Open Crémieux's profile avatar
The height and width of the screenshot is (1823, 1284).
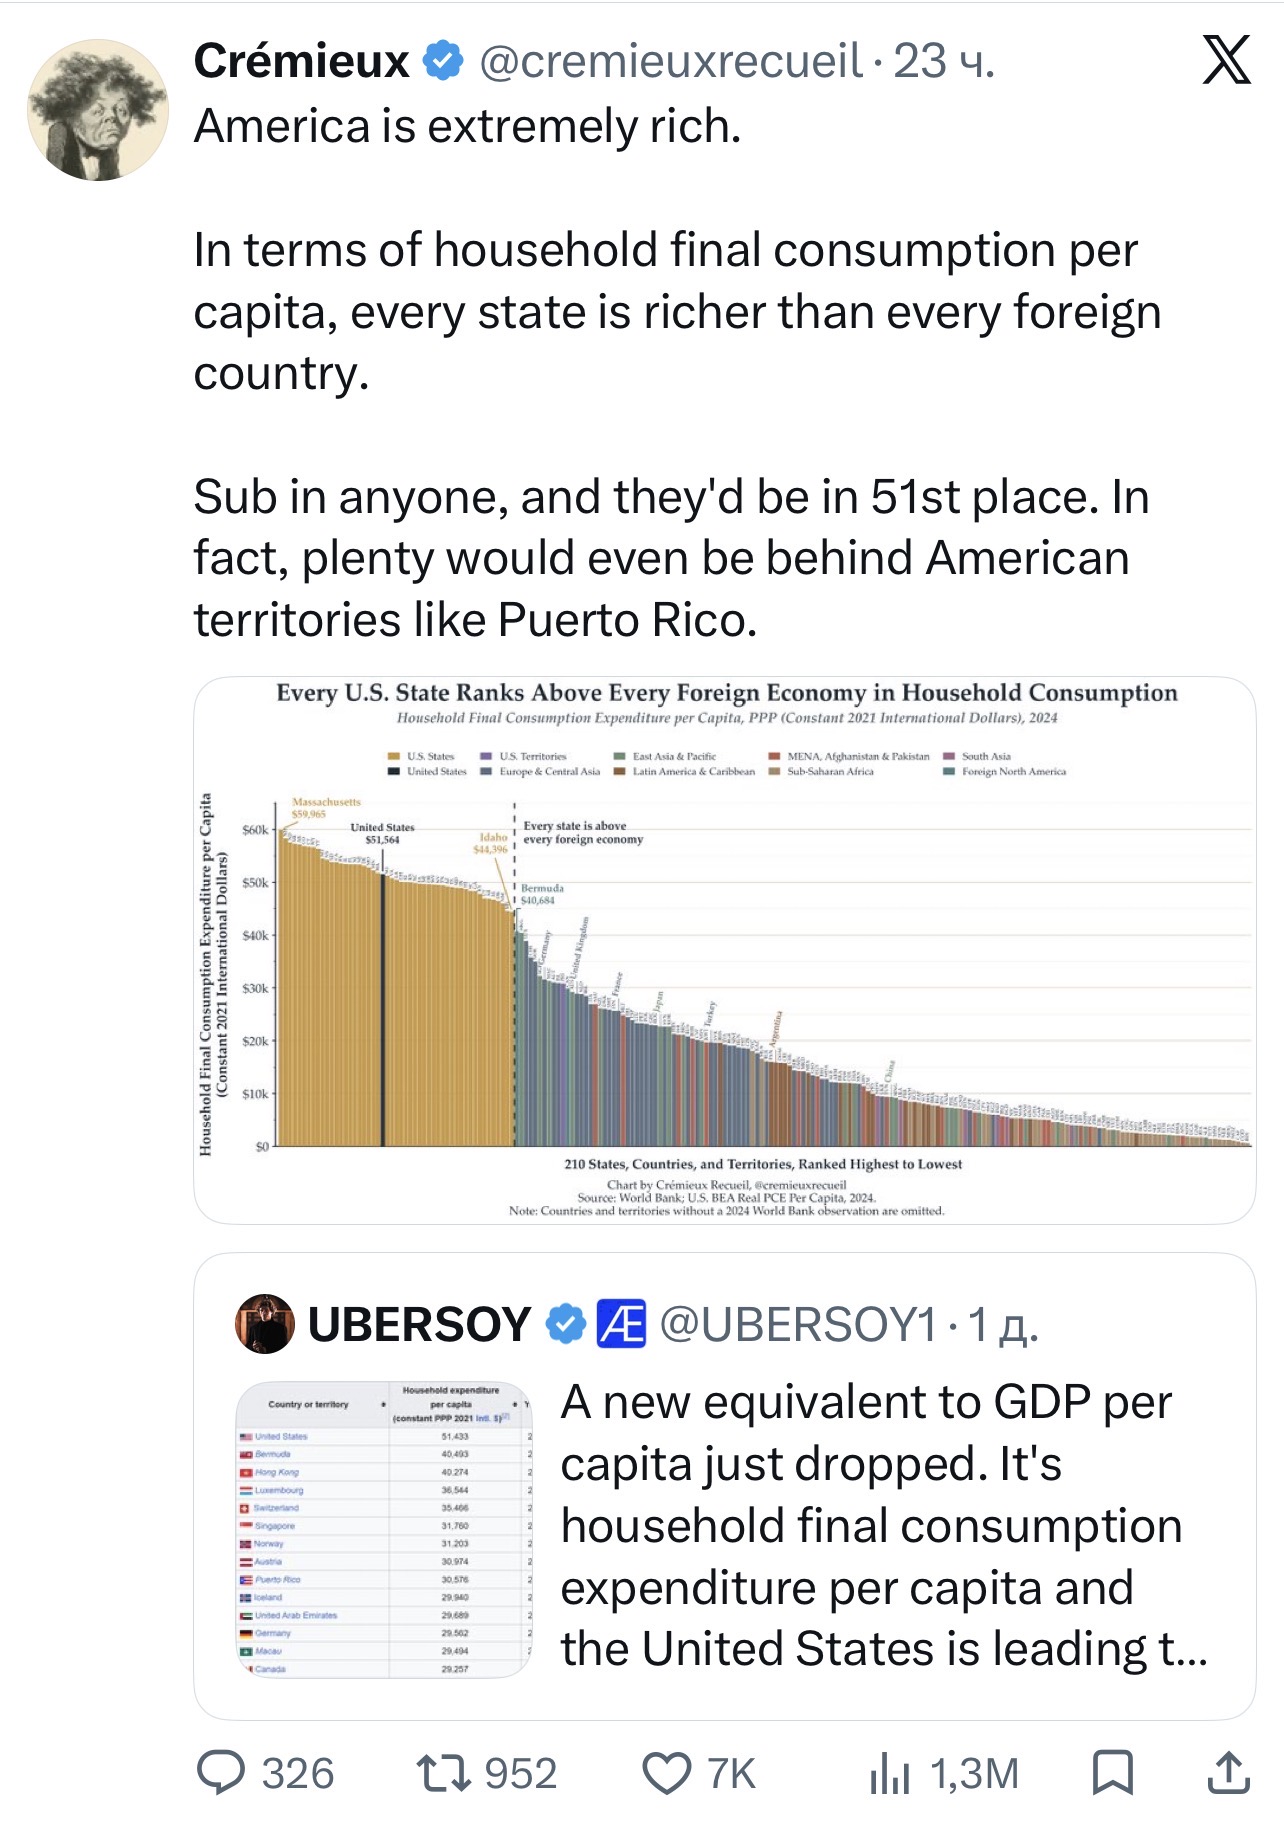(x=98, y=110)
